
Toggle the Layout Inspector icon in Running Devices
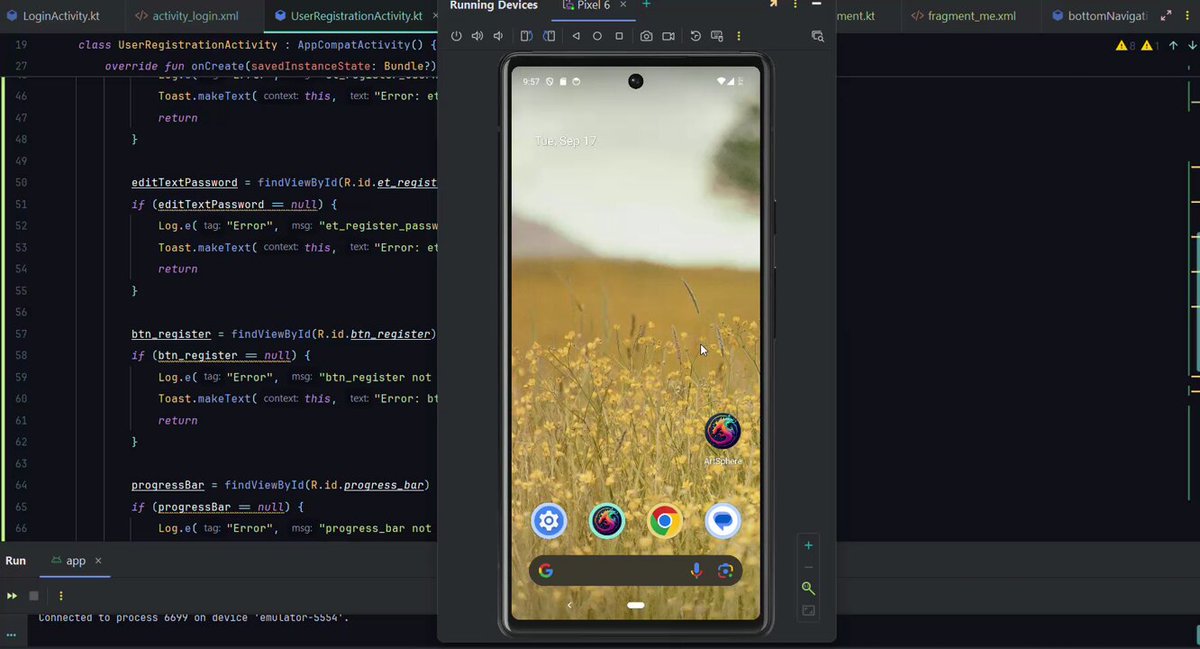coord(817,36)
